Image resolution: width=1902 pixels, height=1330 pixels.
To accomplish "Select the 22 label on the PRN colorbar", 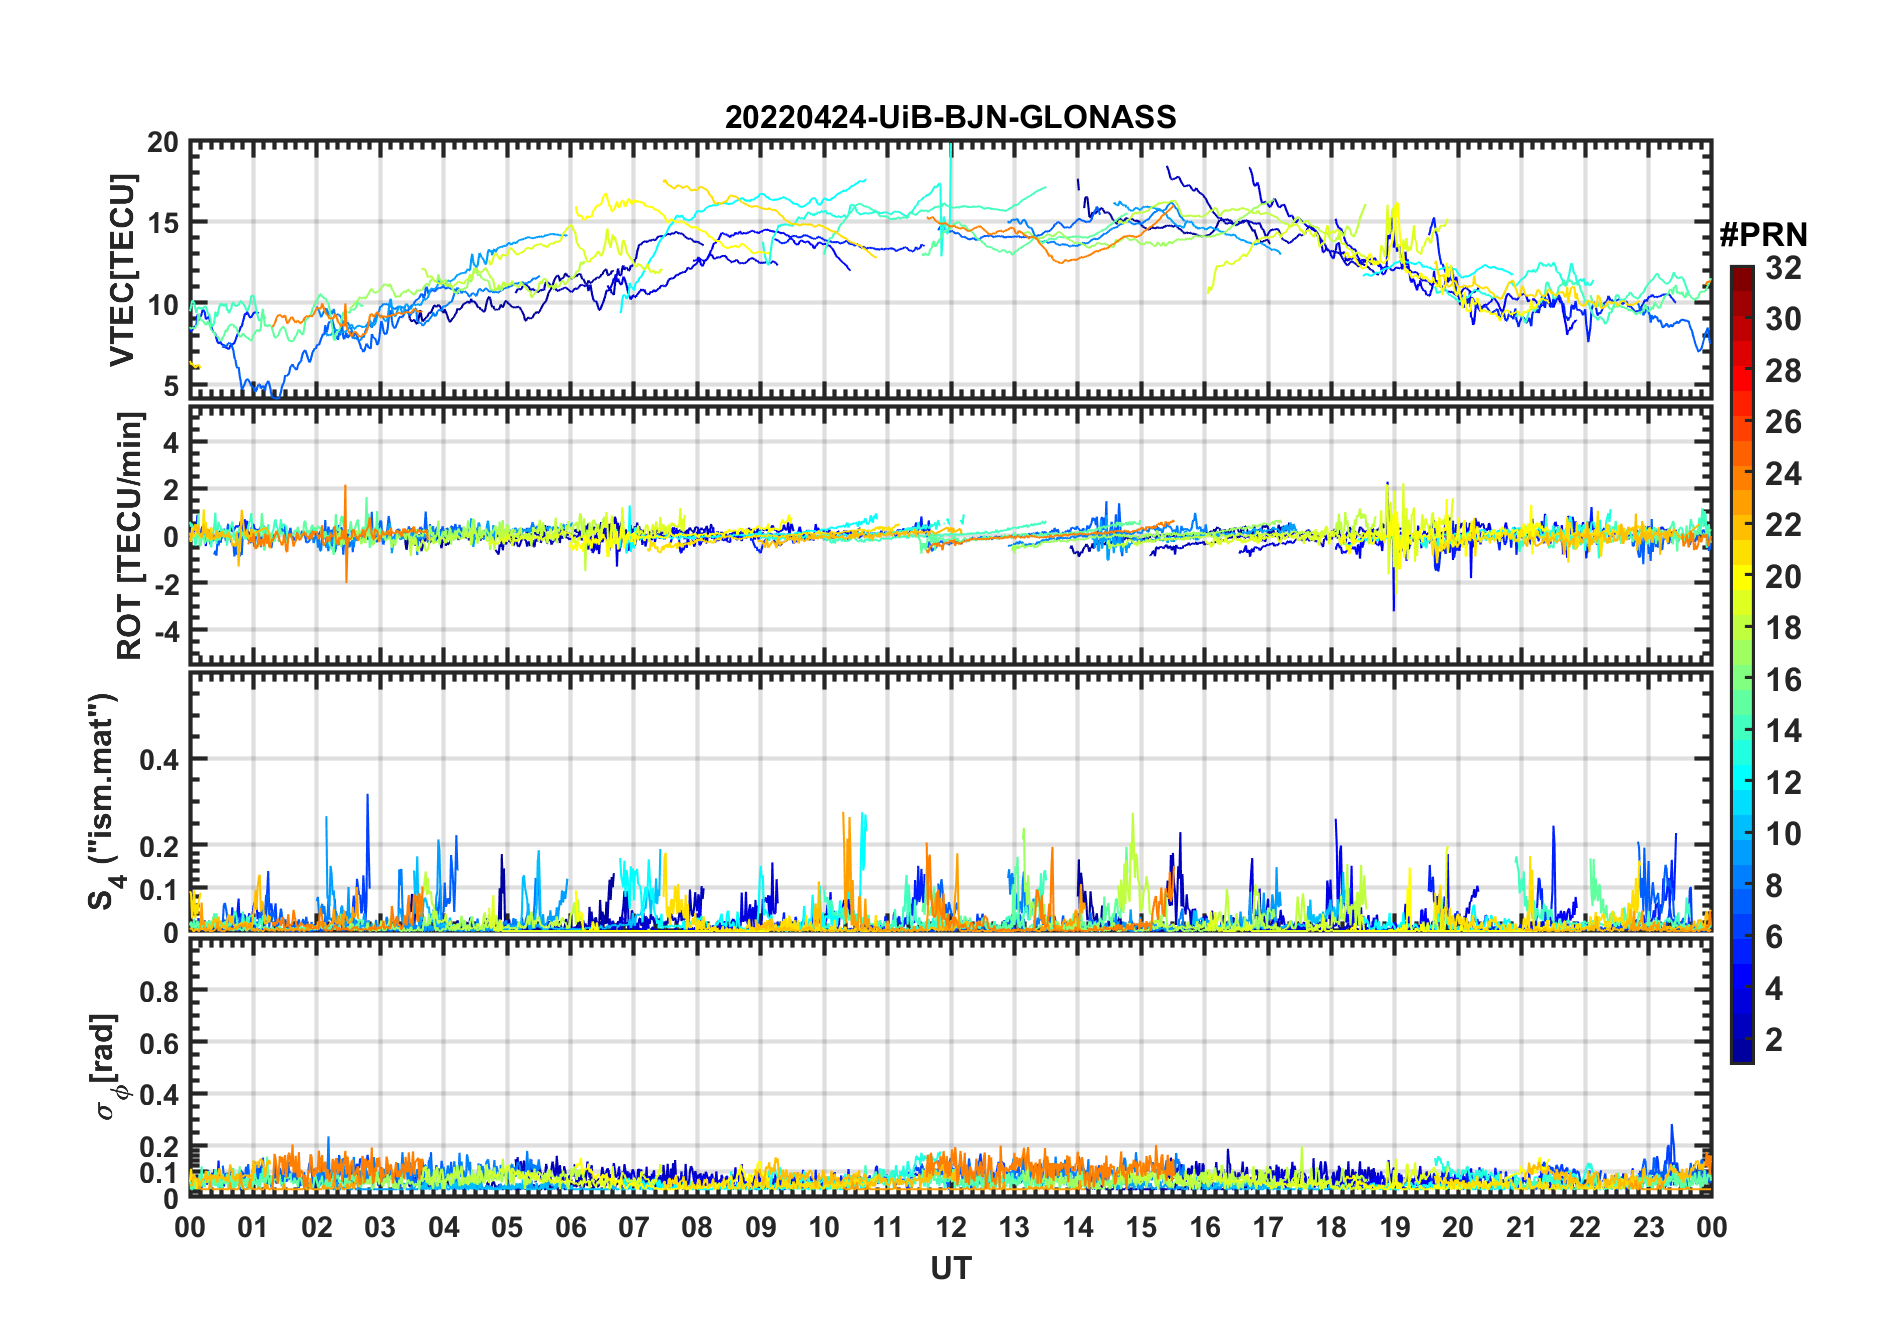I will (1783, 525).
